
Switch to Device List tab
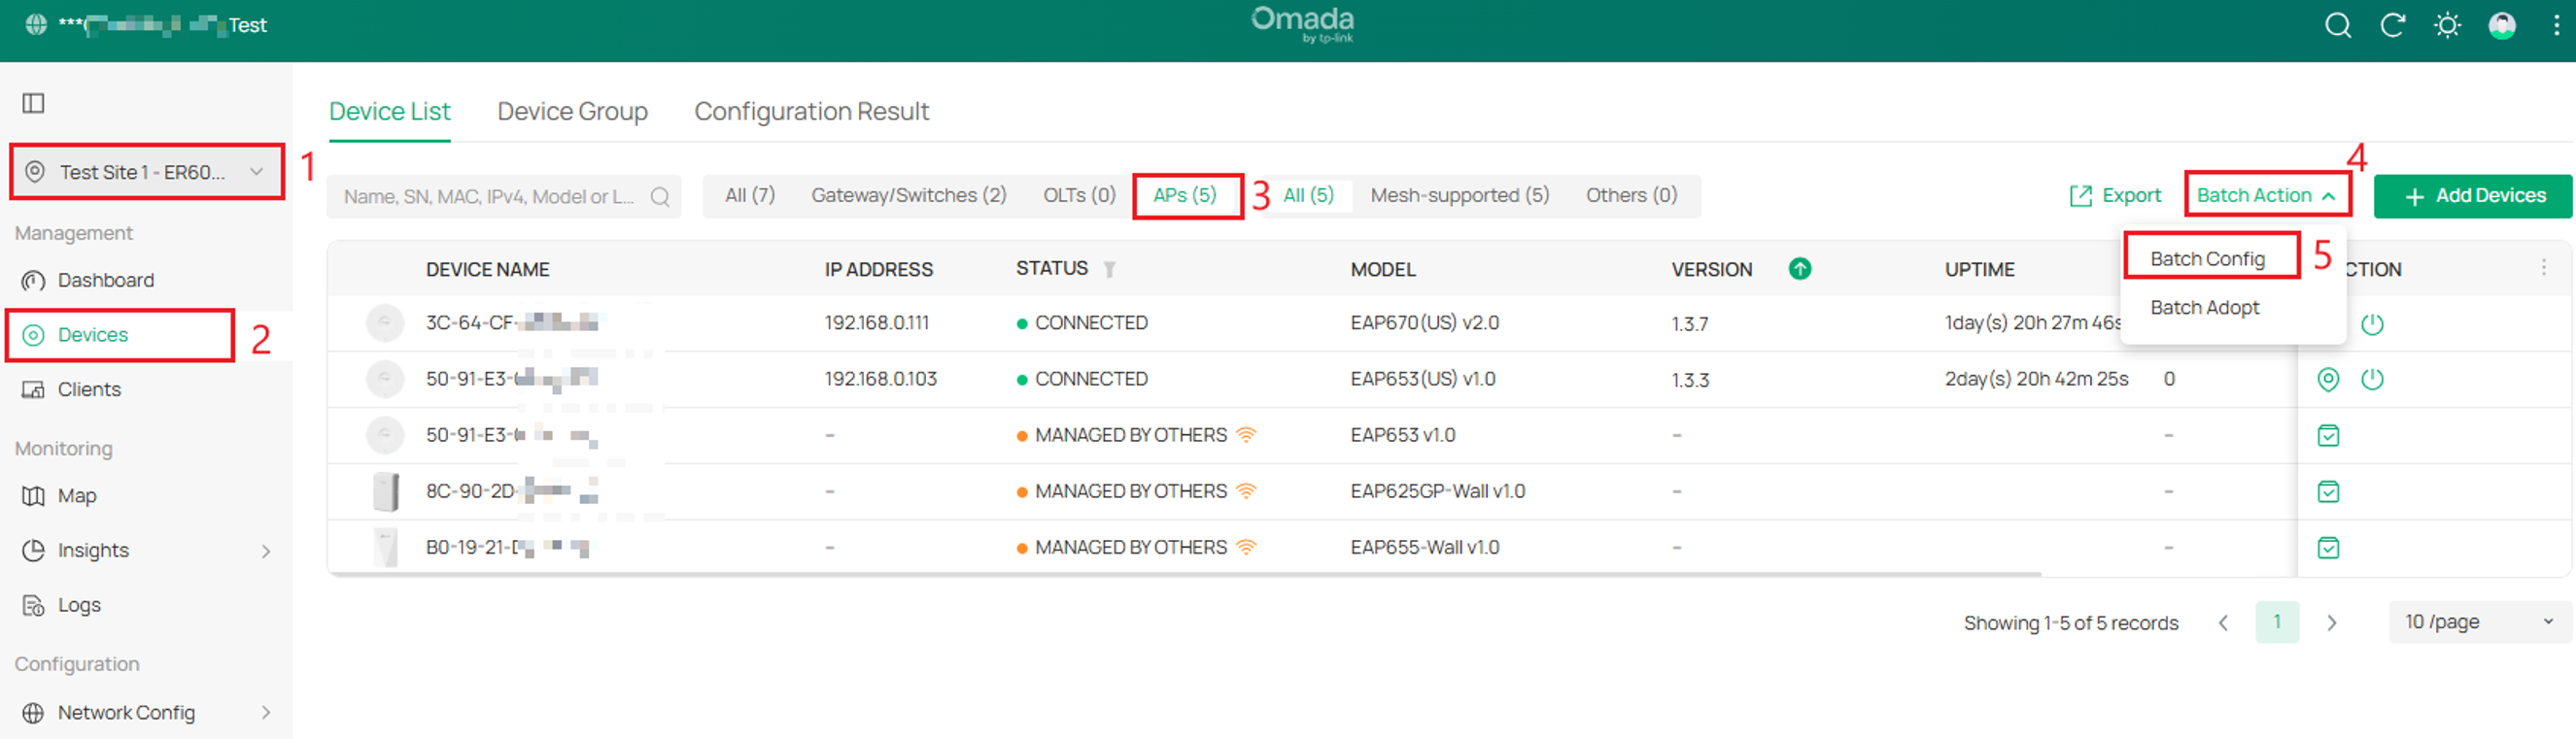389,111
